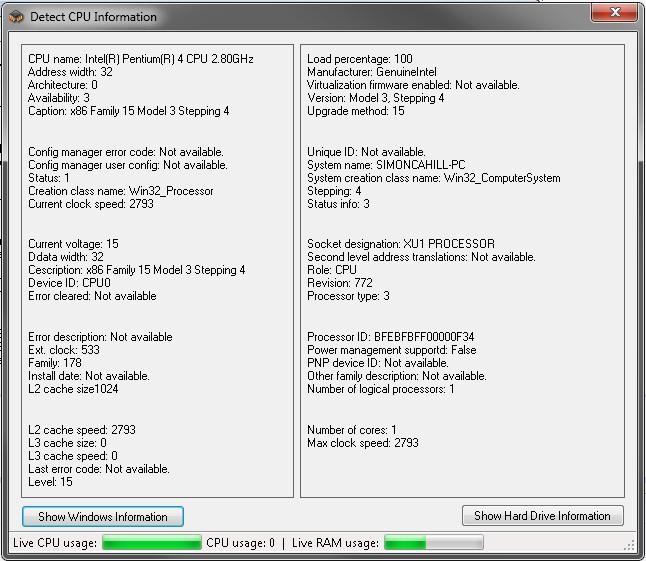Click Error description: Not available
The width and height of the screenshot is (646, 561).
point(100,337)
